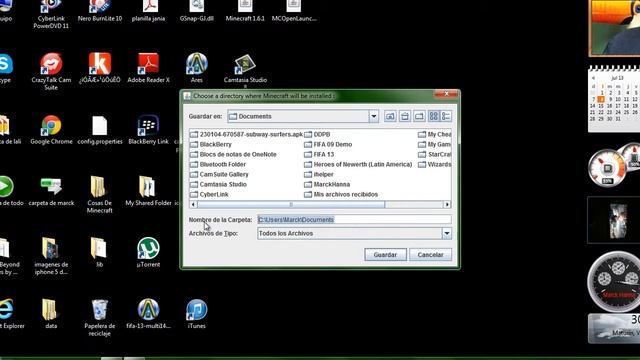Select the MarckHanna folder entry

pyautogui.click(x=327, y=184)
